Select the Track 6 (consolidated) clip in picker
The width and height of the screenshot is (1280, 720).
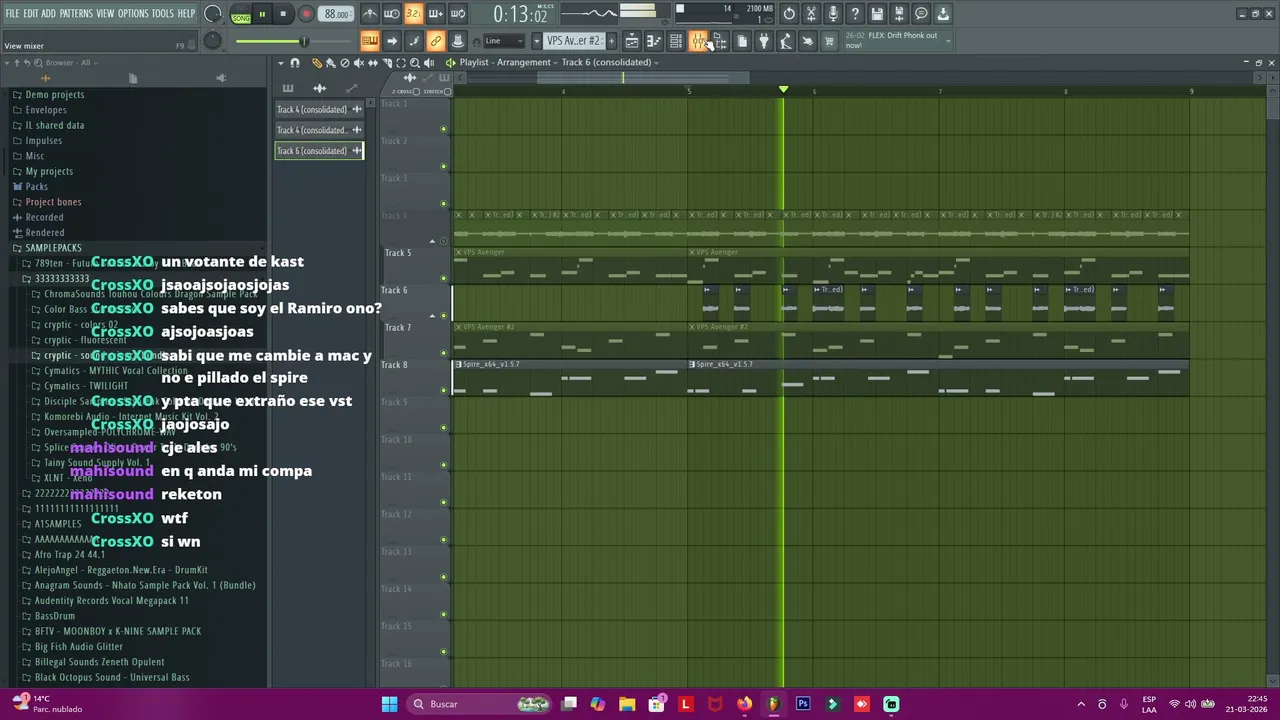coord(319,151)
